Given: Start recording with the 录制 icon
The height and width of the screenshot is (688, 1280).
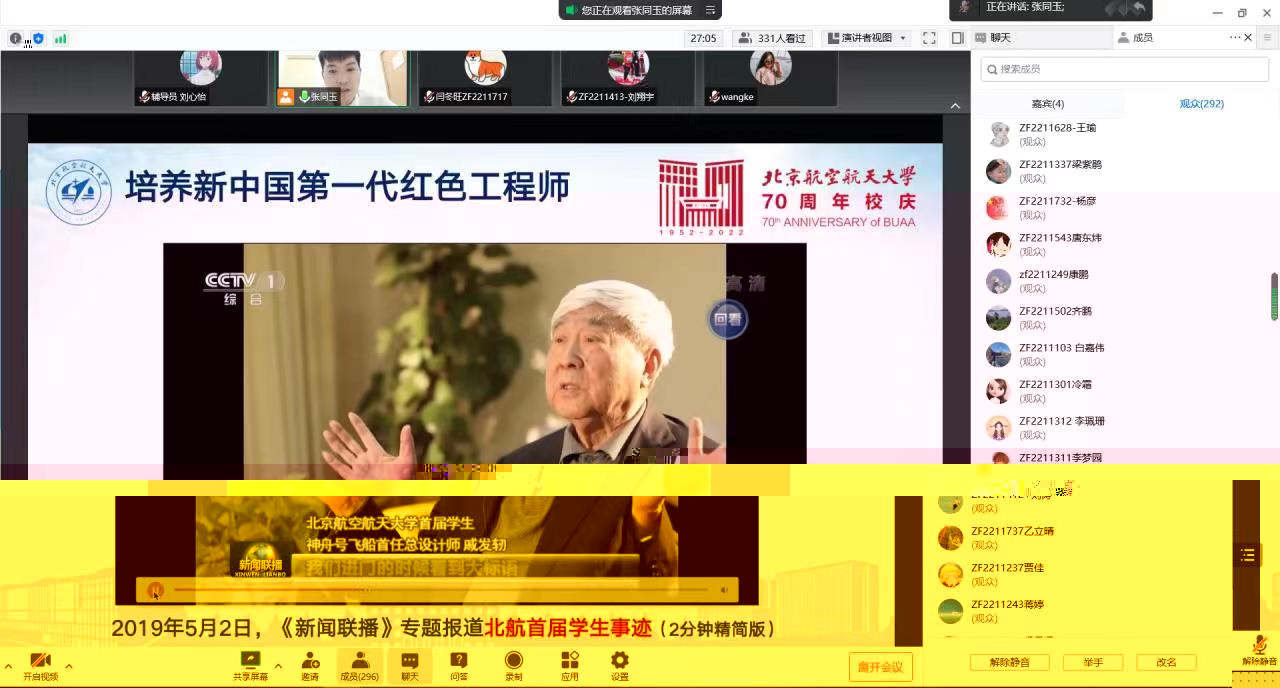Looking at the screenshot, I should coord(513,667).
